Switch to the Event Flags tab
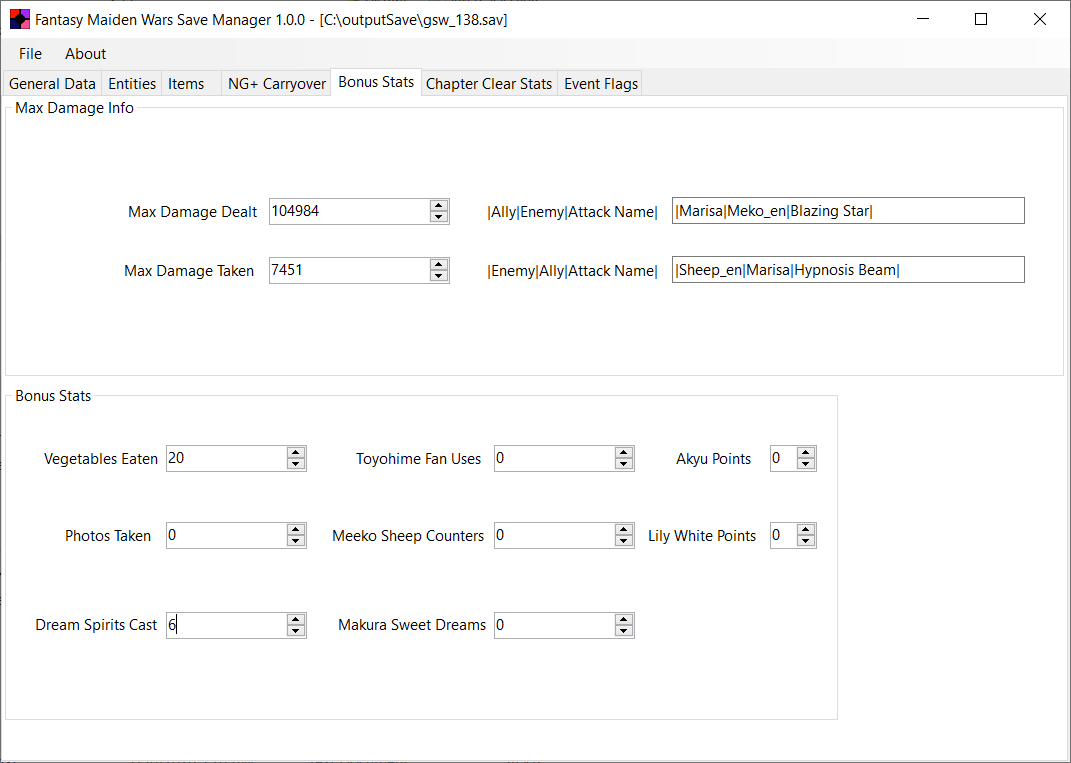Image resolution: width=1071 pixels, height=763 pixels. pos(600,83)
